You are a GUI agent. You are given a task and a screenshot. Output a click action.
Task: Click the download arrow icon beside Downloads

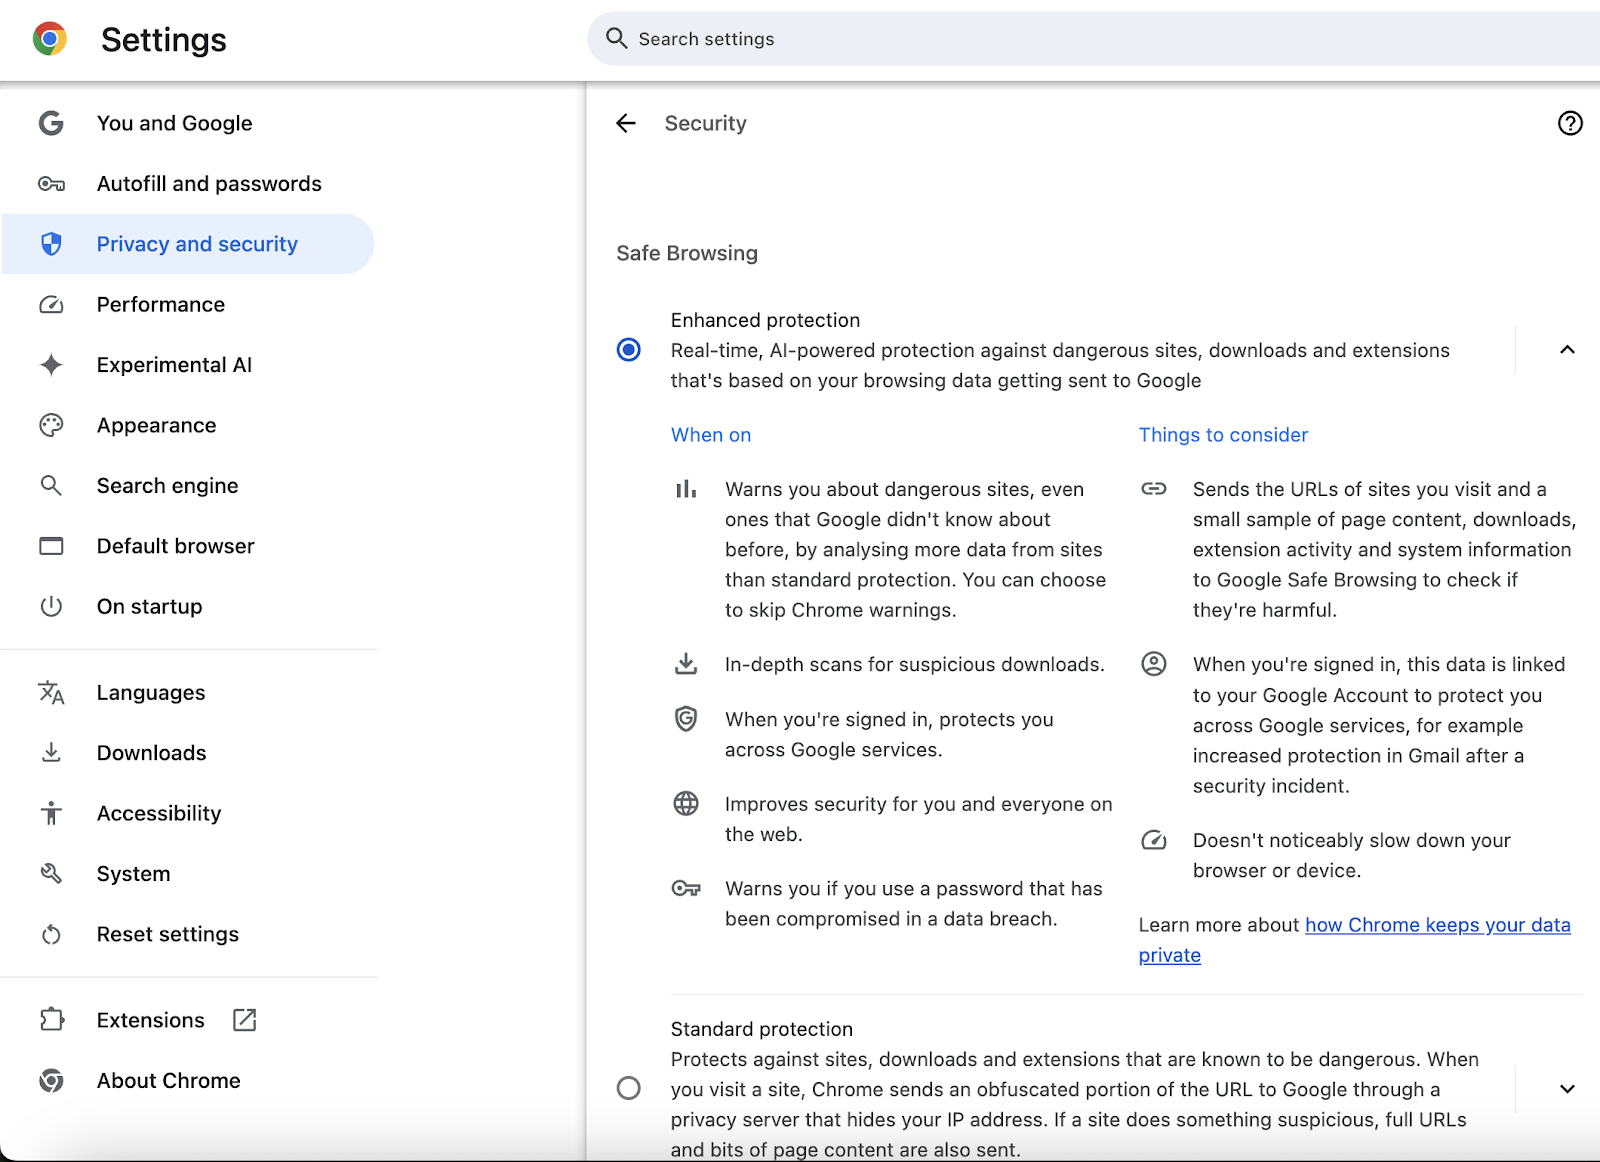point(51,753)
